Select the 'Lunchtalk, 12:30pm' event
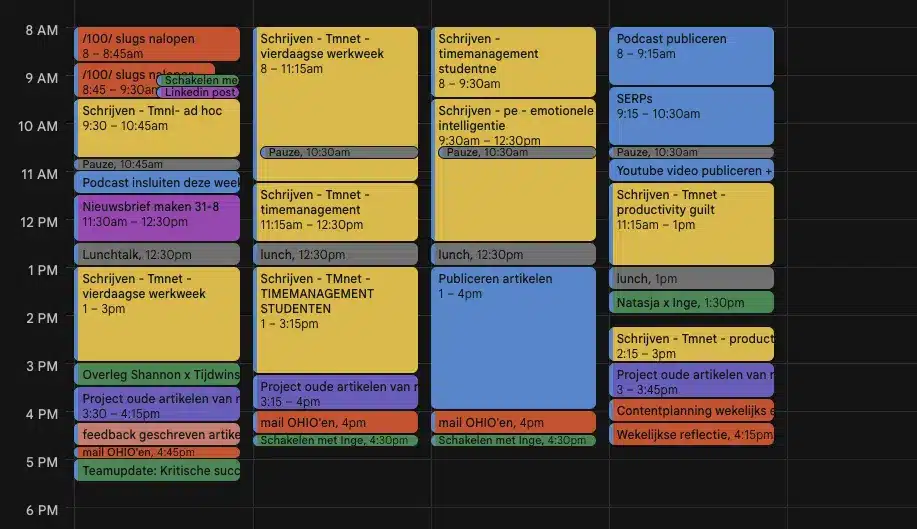 click(x=157, y=255)
